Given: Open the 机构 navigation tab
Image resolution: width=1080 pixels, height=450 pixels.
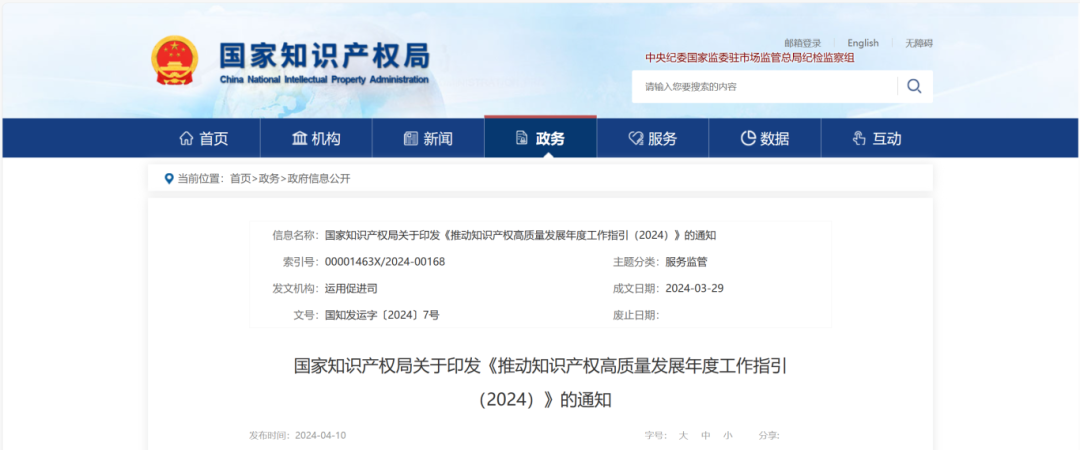Looking at the screenshot, I should 316,139.
